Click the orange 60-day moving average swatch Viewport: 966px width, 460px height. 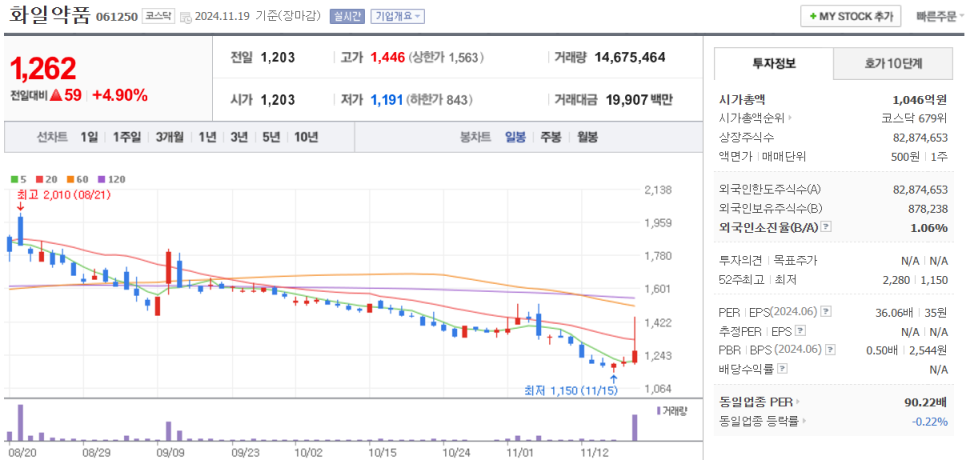click(x=70, y=179)
